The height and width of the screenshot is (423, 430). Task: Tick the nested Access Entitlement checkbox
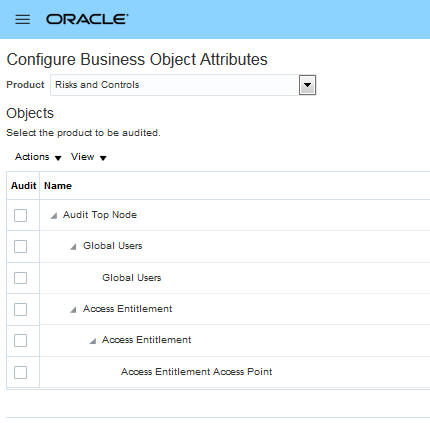pyautogui.click(x=21, y=341)
